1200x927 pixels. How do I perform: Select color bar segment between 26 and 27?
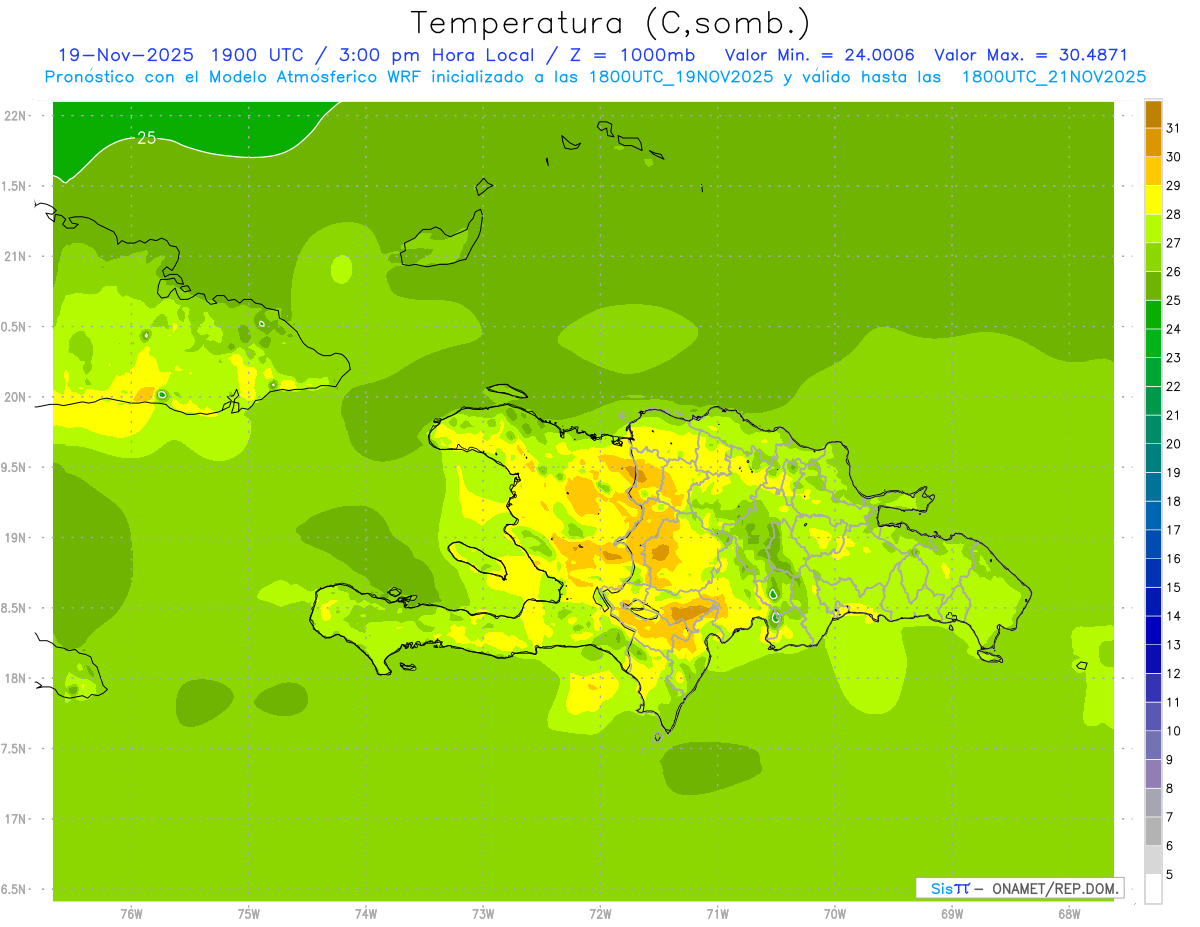pos(1153,257)
